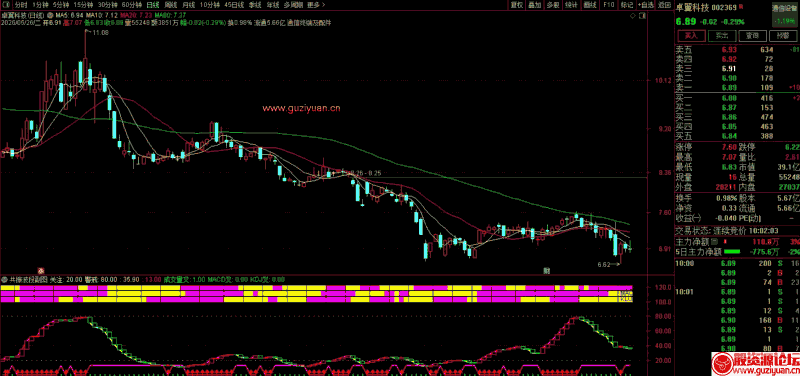Click the 画线 drawing tool button

590,5
